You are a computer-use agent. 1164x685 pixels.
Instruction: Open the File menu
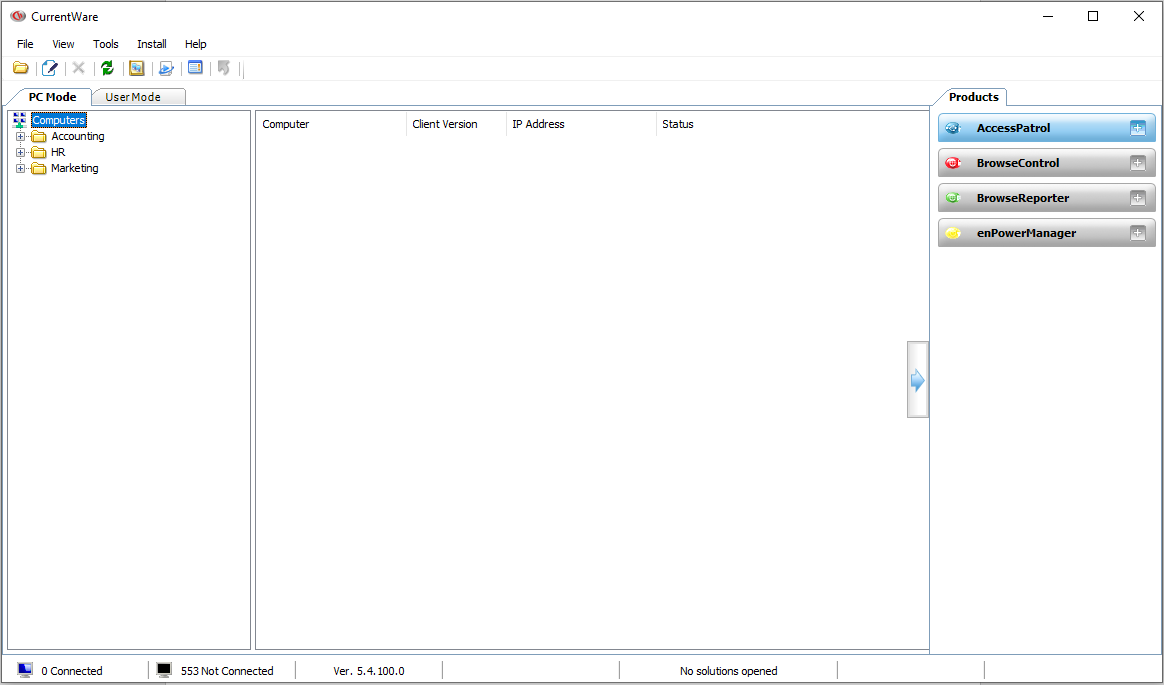(25, 44)
